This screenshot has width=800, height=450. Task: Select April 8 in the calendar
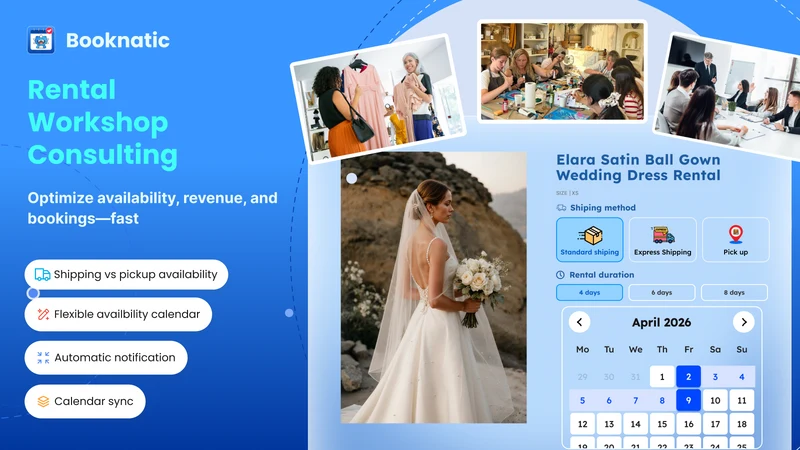[662, 401]
